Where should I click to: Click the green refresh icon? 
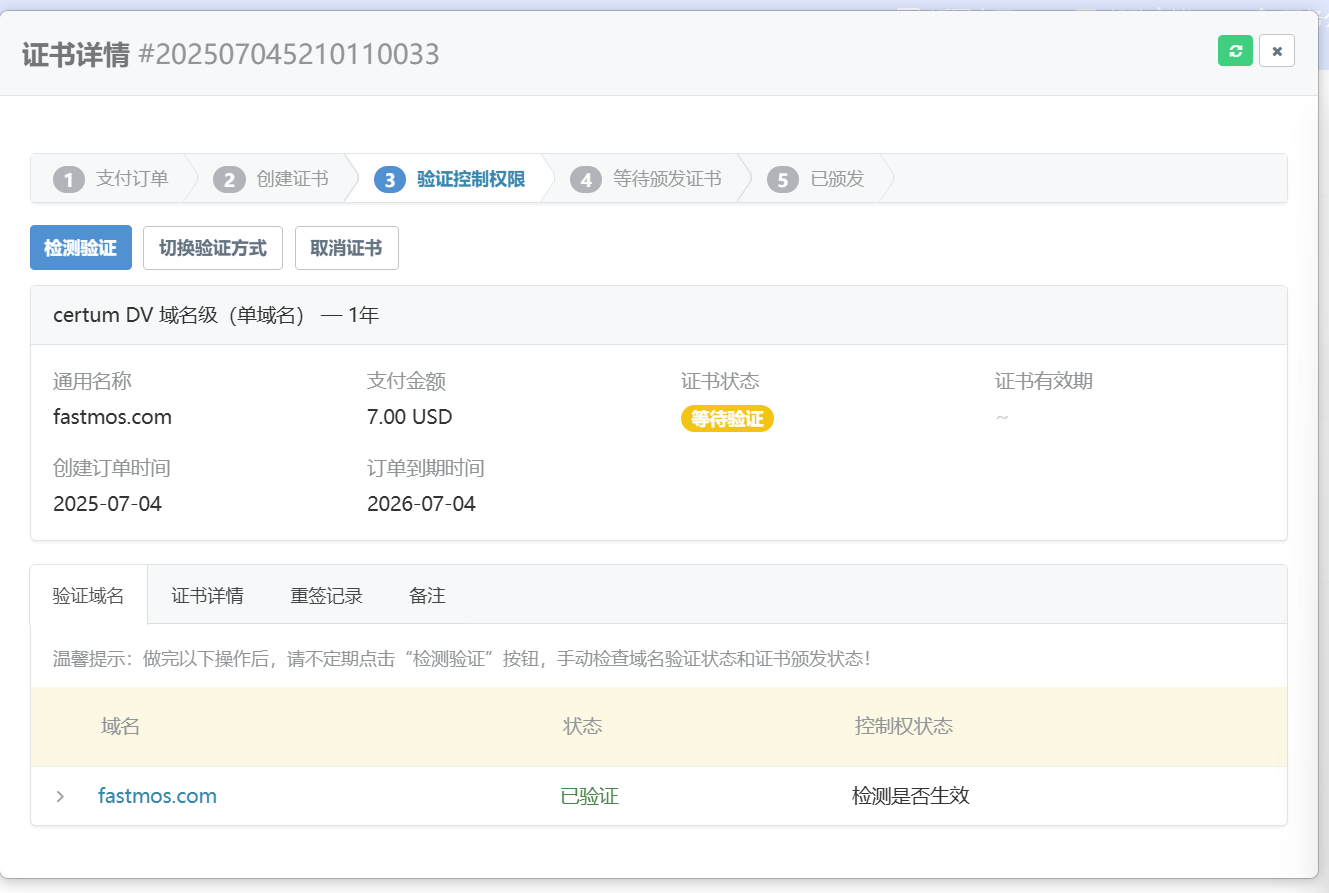pos(1235,51)
